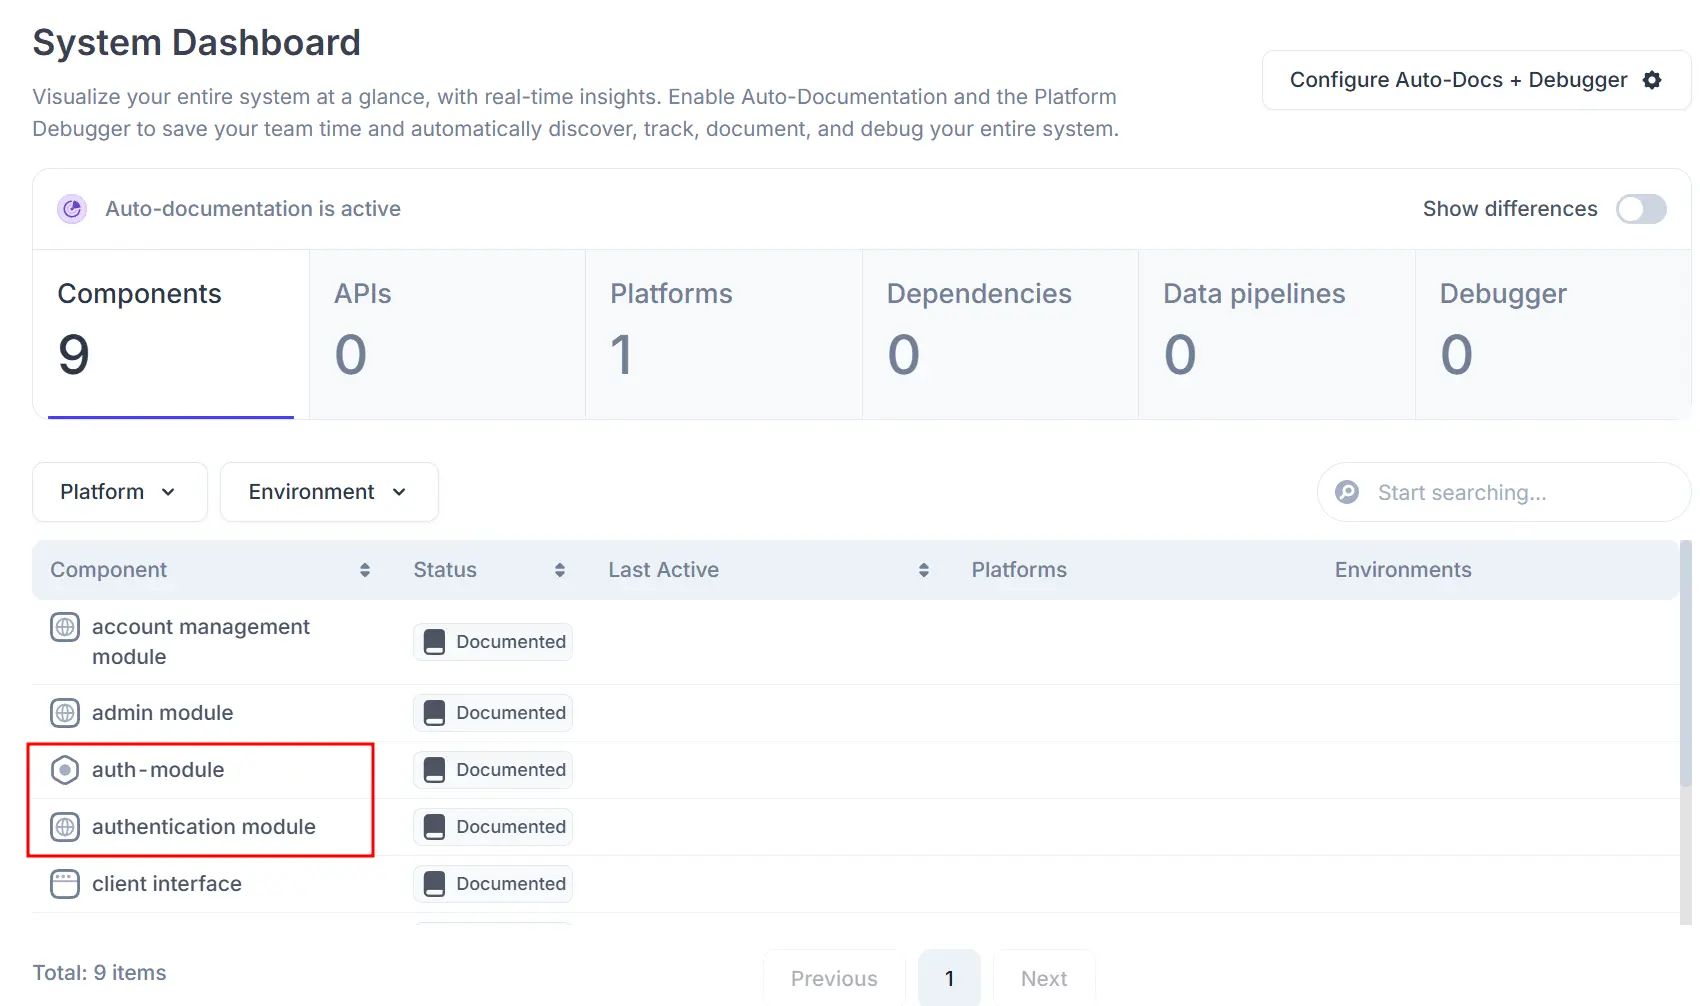This screenshot has width=1700, height=1006.
Task: Click the authentication module globe icon
Action: pyautogui.click(x=65, y=827)
